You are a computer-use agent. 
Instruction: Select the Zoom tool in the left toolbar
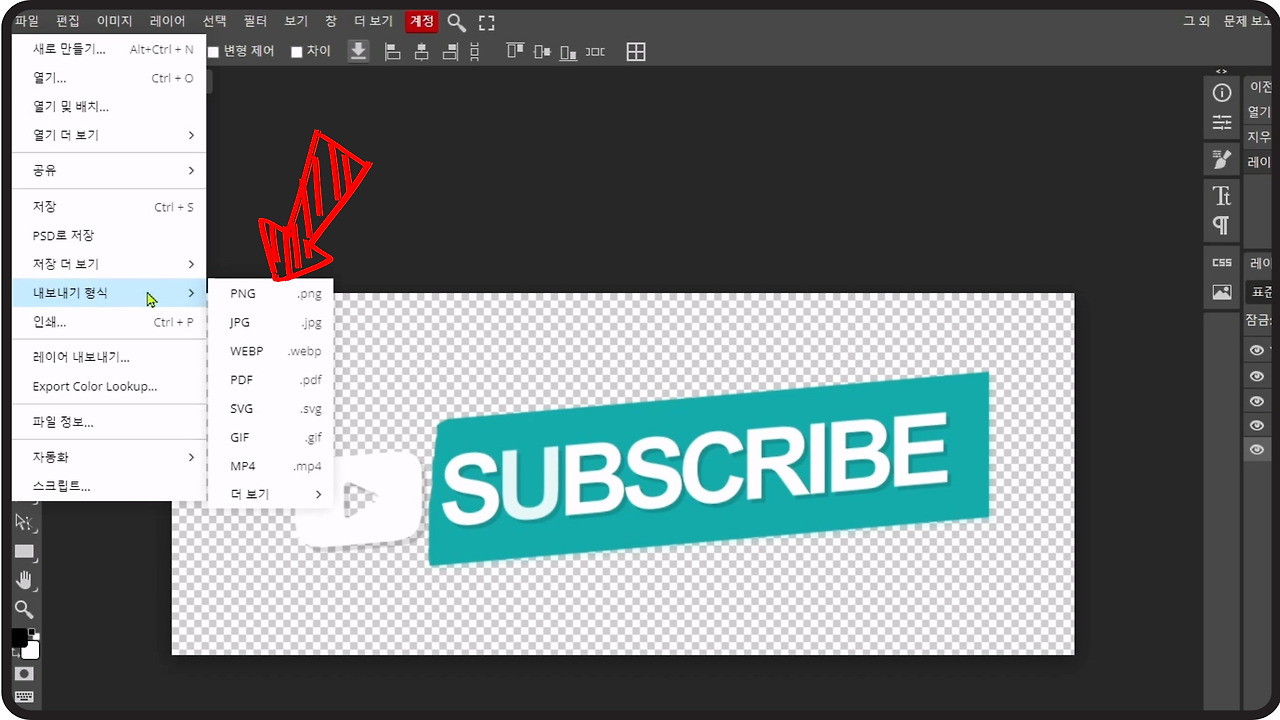pyautogui.click(x=24, y=609)
